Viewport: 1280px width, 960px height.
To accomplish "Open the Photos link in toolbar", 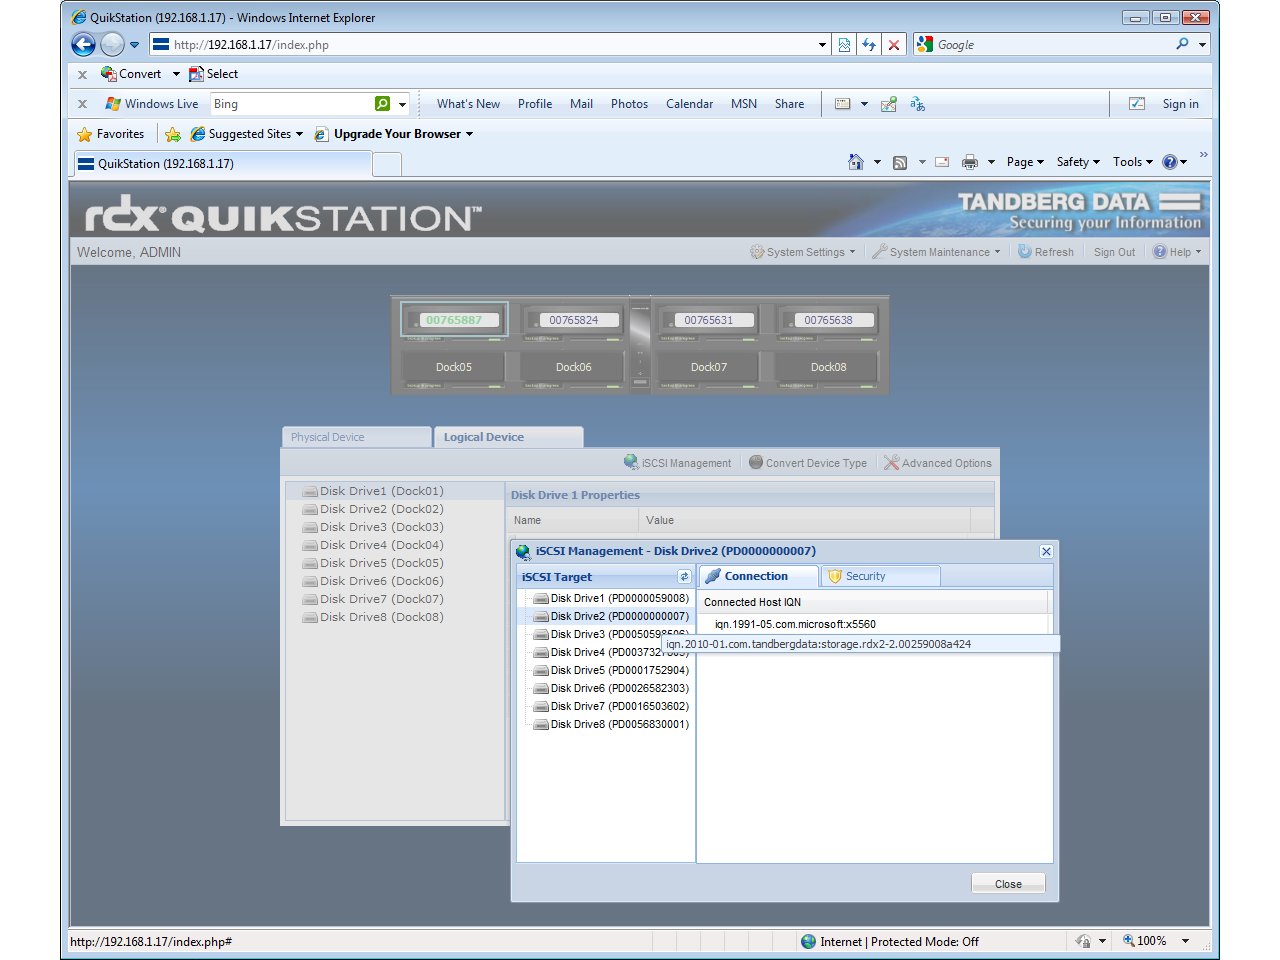I will point(629,104).
